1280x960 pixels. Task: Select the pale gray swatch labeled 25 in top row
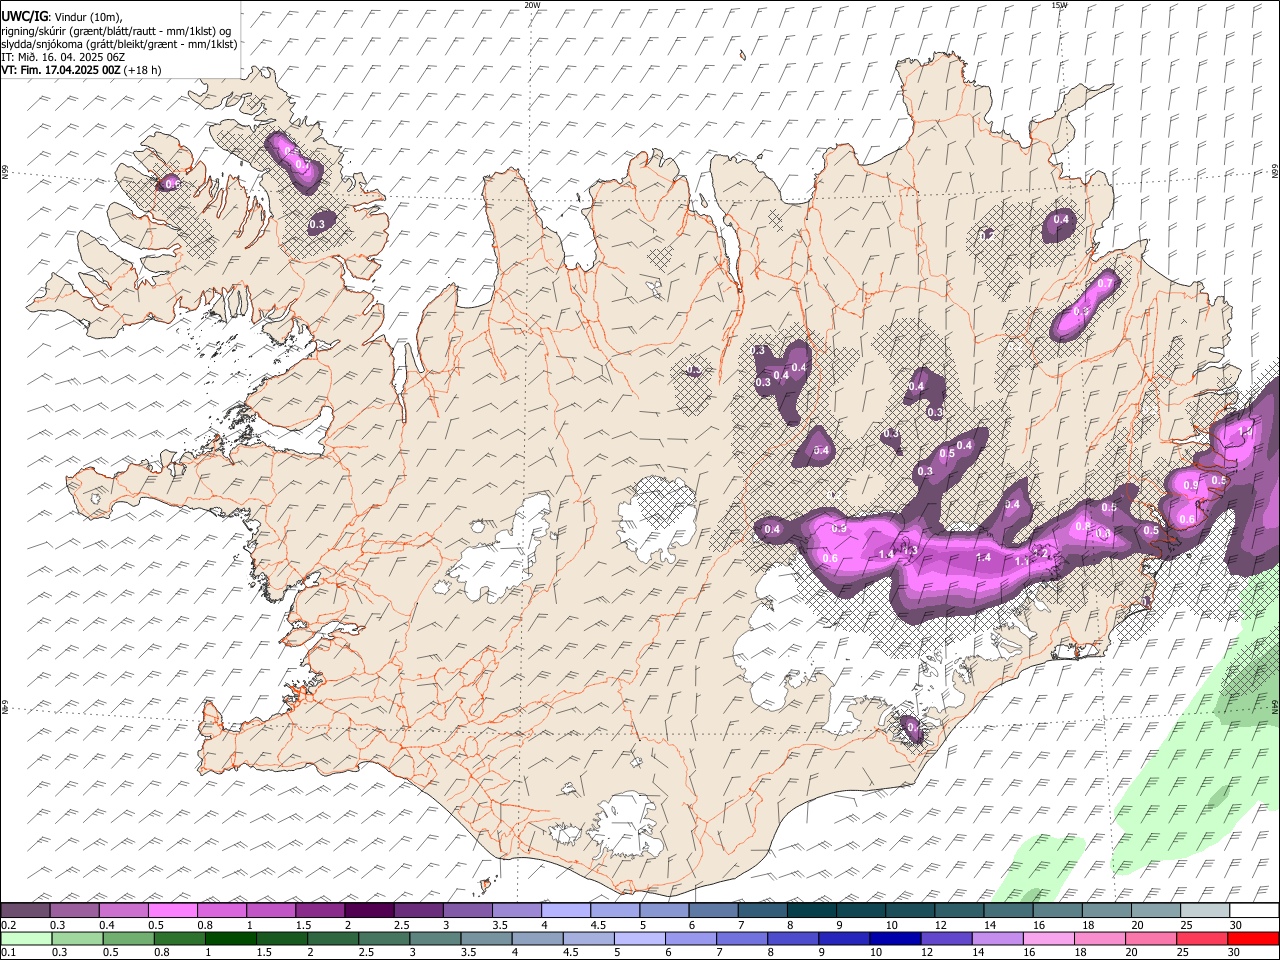(x=1206, y=911)
